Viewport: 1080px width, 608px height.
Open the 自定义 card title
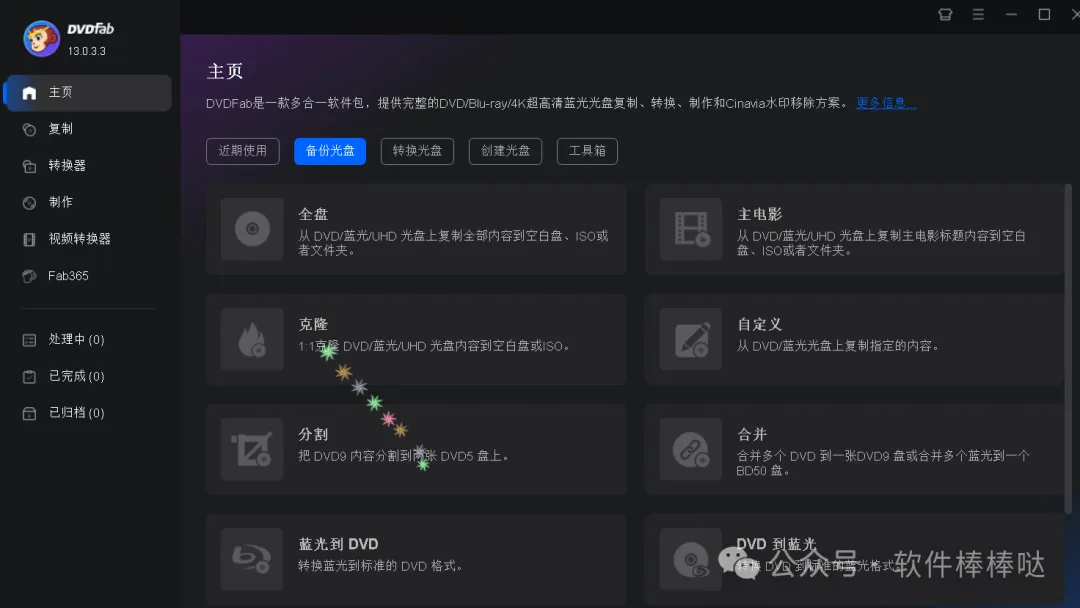click(x=760, y=324)
